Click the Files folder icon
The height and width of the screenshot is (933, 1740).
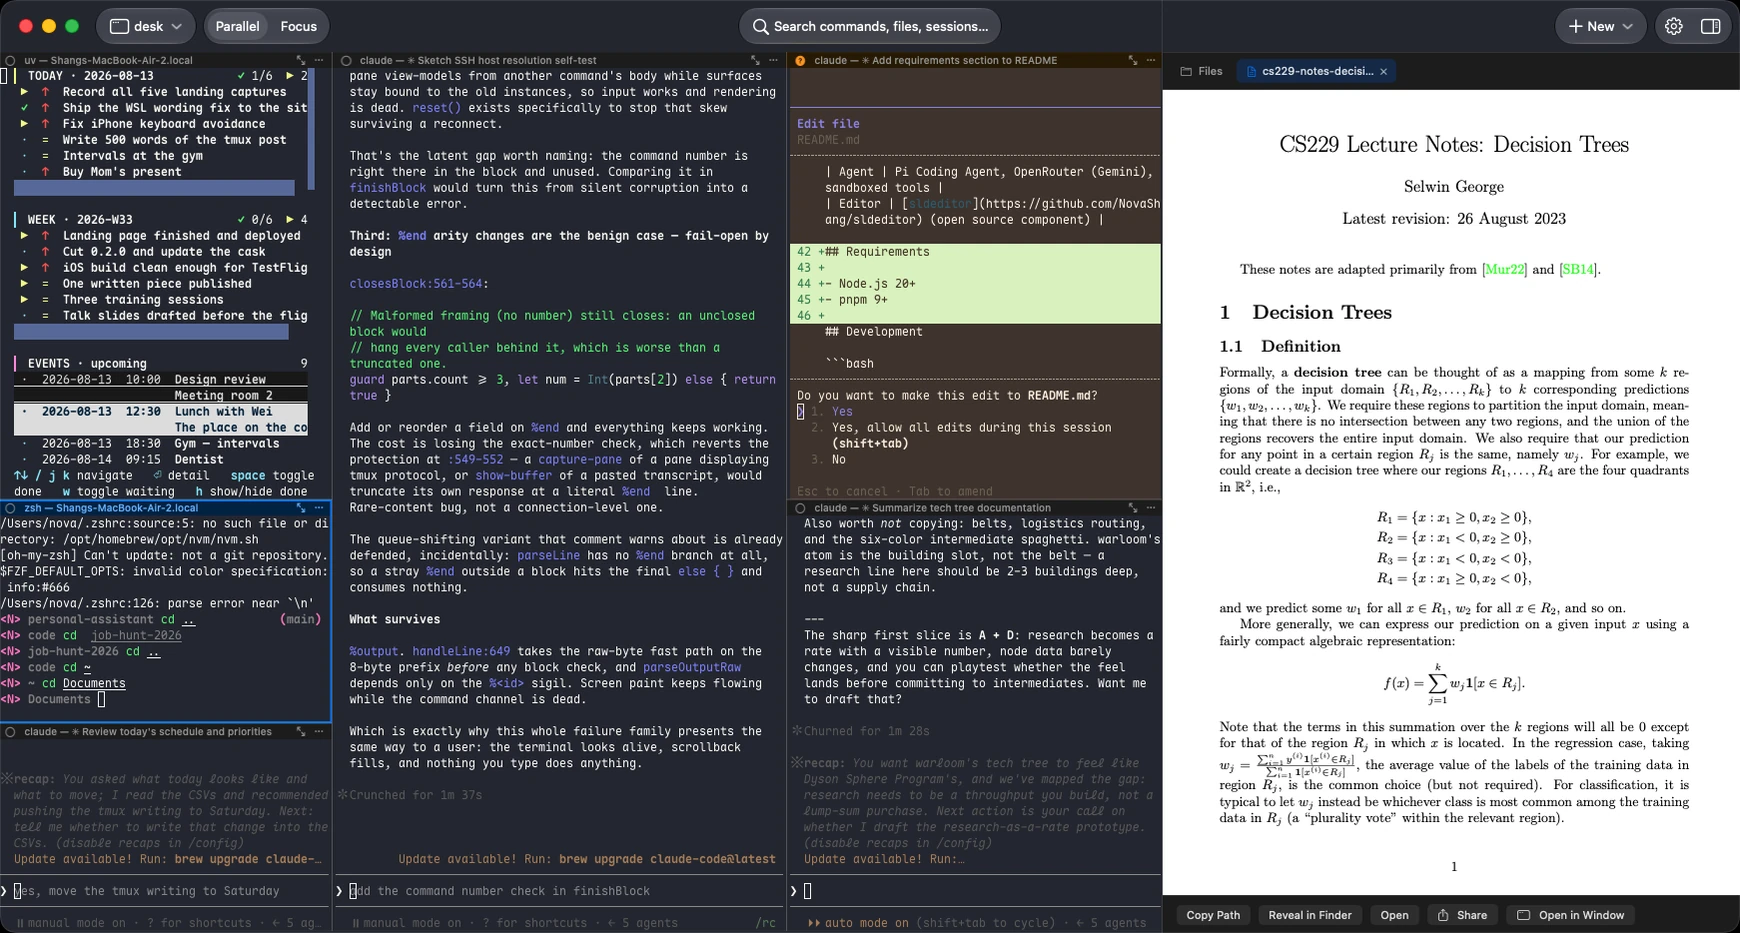1186,71
